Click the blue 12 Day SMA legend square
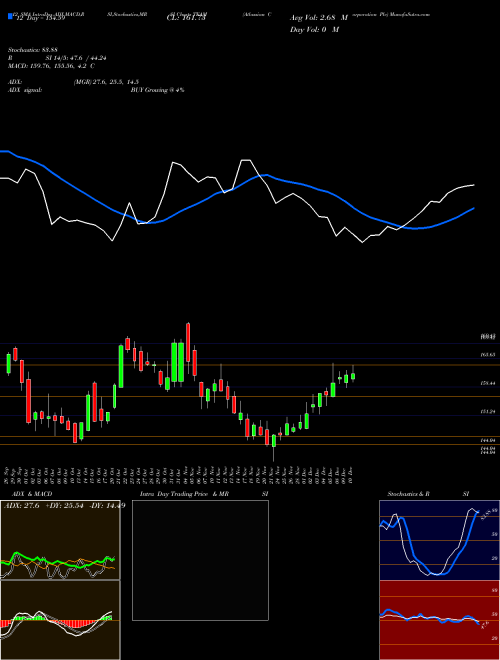The image size is (500, 660). 10,16
